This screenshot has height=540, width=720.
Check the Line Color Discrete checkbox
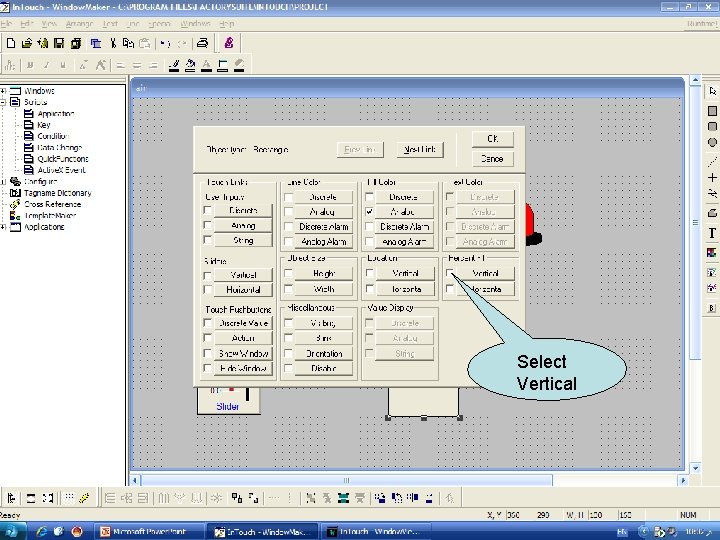289,197
